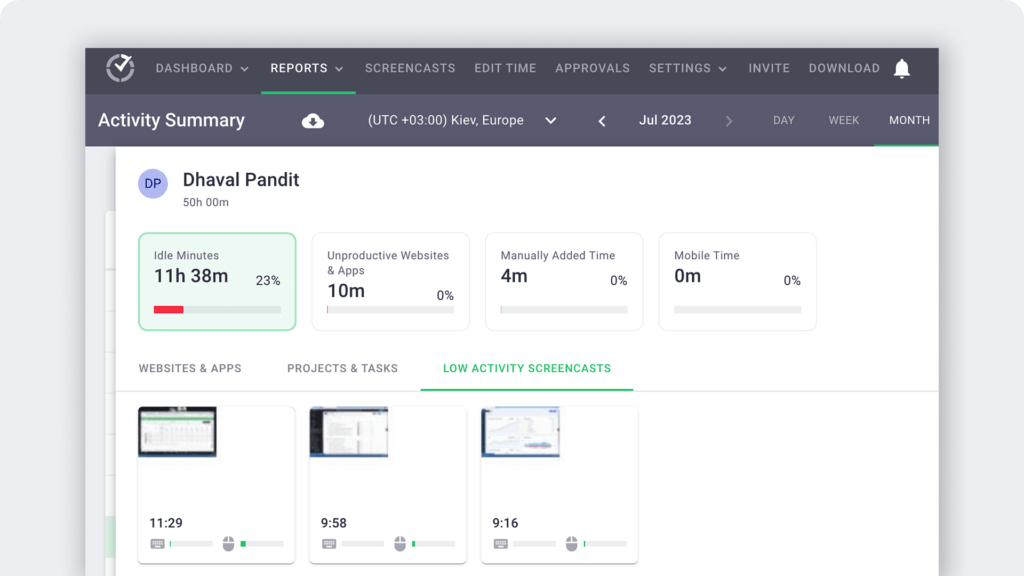Click the Download link in the navbar

843,67
